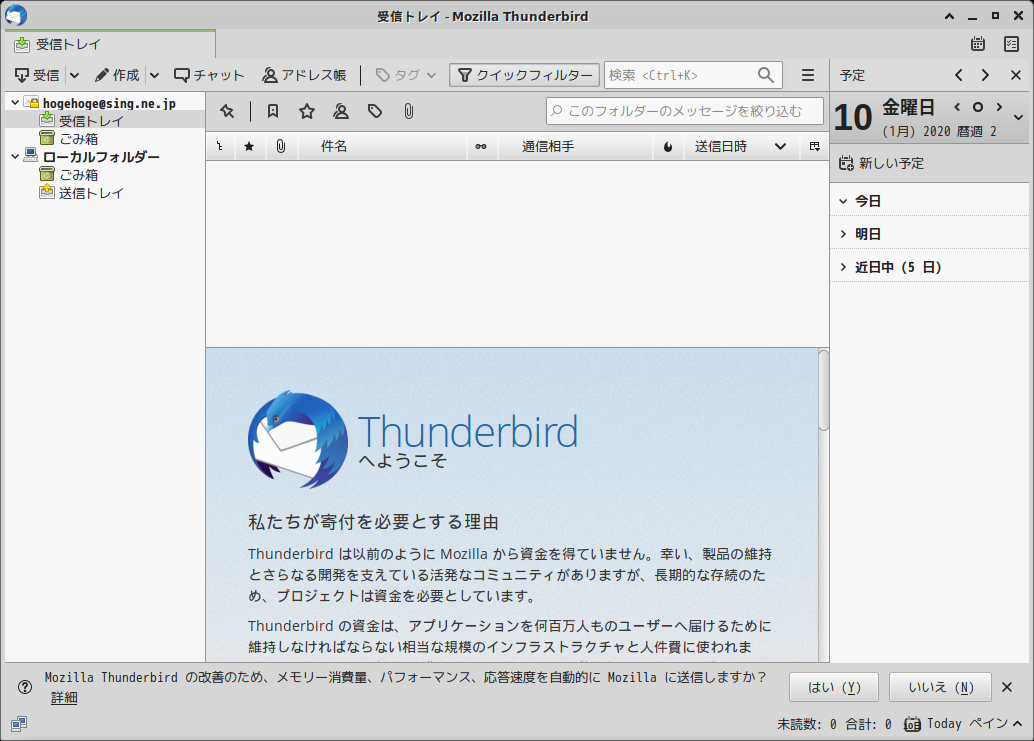
Task: Close the 予定 Today pane
Action: tap(1016, 75)
